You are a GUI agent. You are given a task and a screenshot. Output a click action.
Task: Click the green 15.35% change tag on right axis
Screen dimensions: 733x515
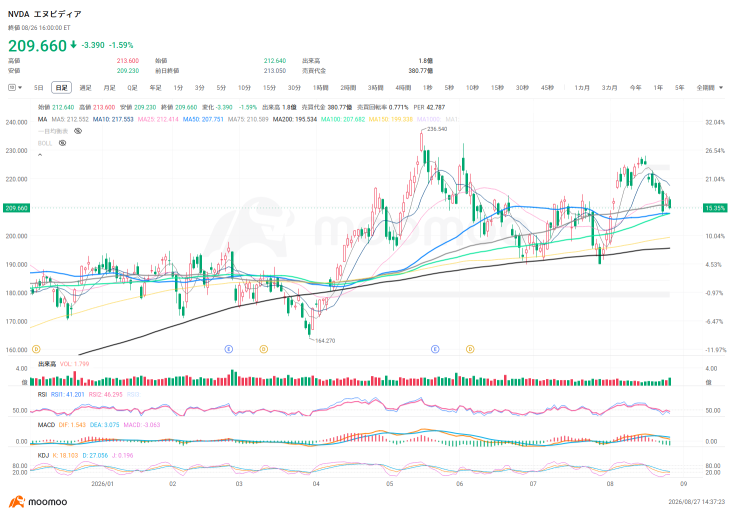click(715, 207)
